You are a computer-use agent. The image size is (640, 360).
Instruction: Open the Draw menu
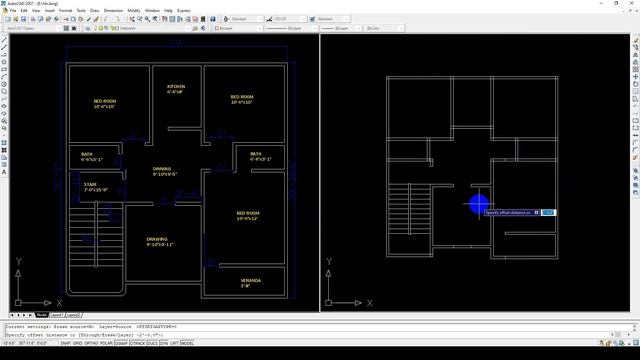(x=95, y=10)
